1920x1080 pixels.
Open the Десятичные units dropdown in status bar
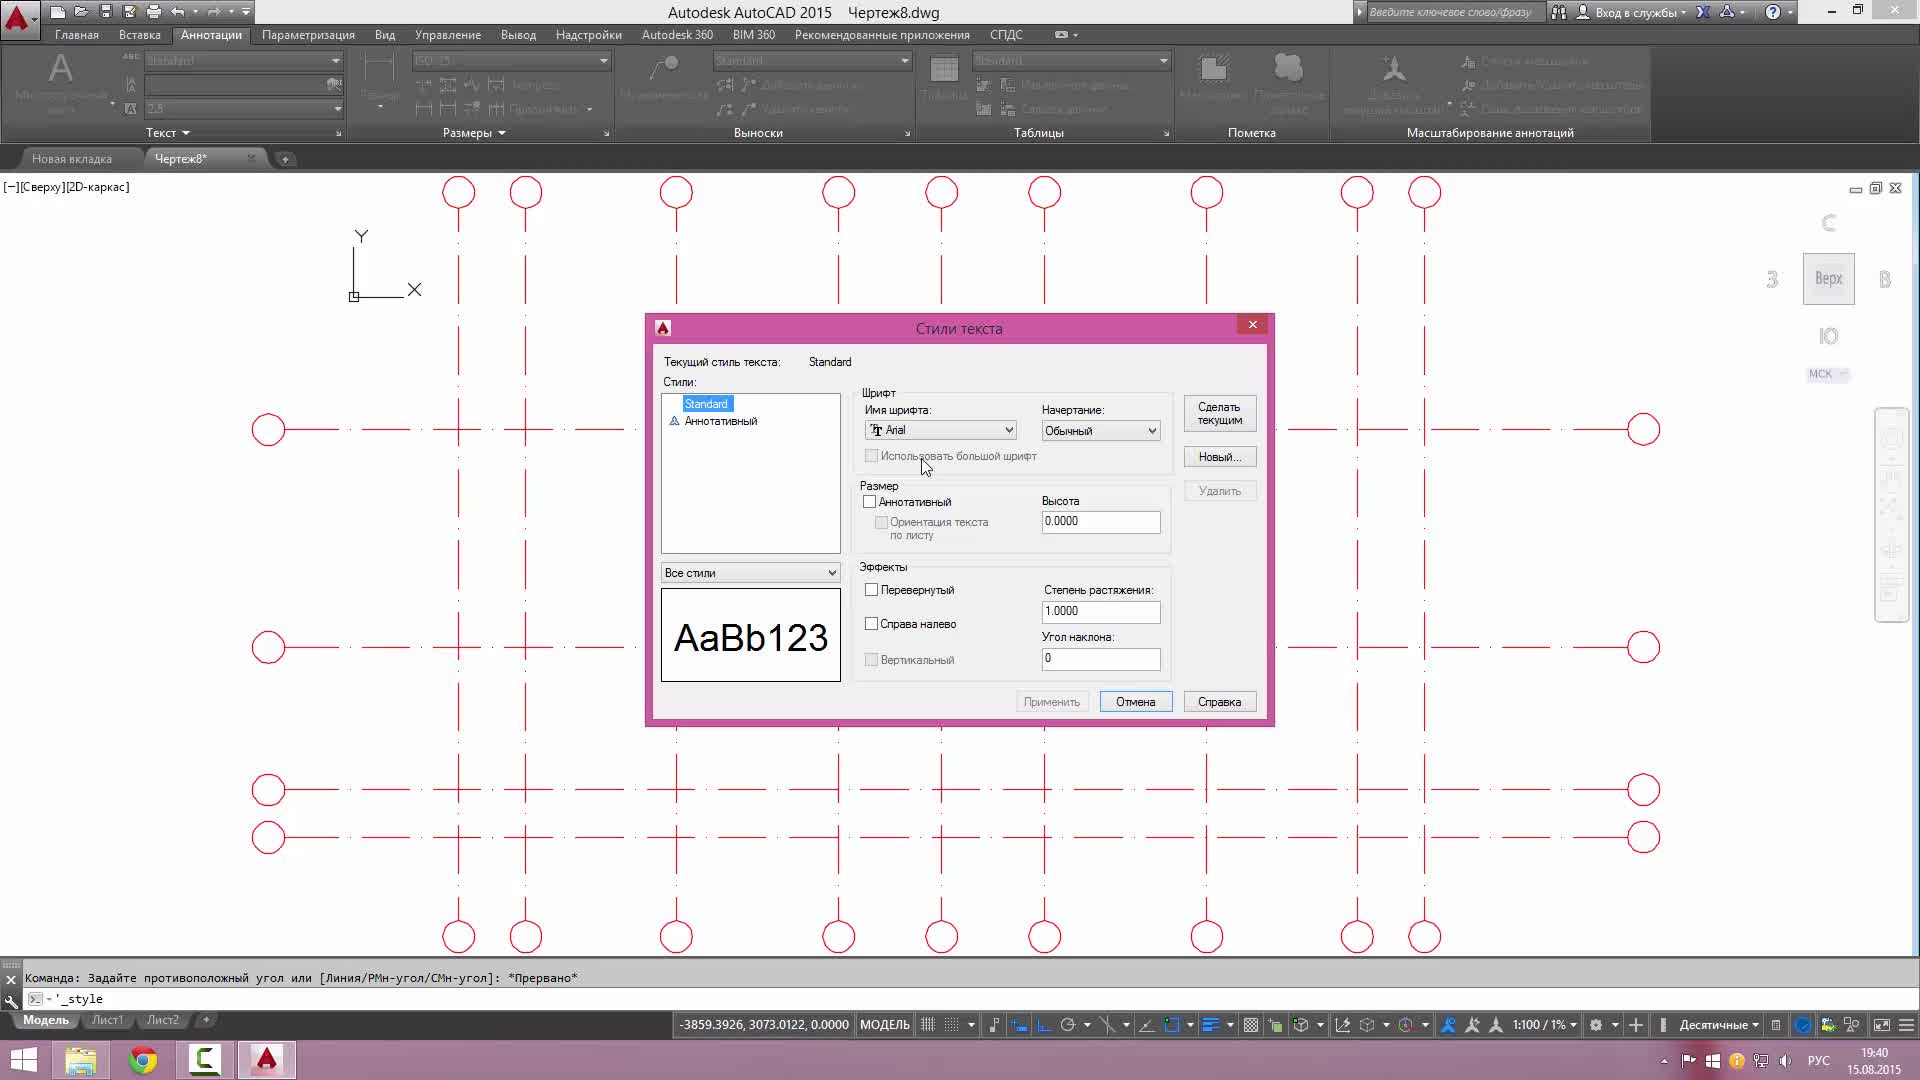tap(1719, 1025)
